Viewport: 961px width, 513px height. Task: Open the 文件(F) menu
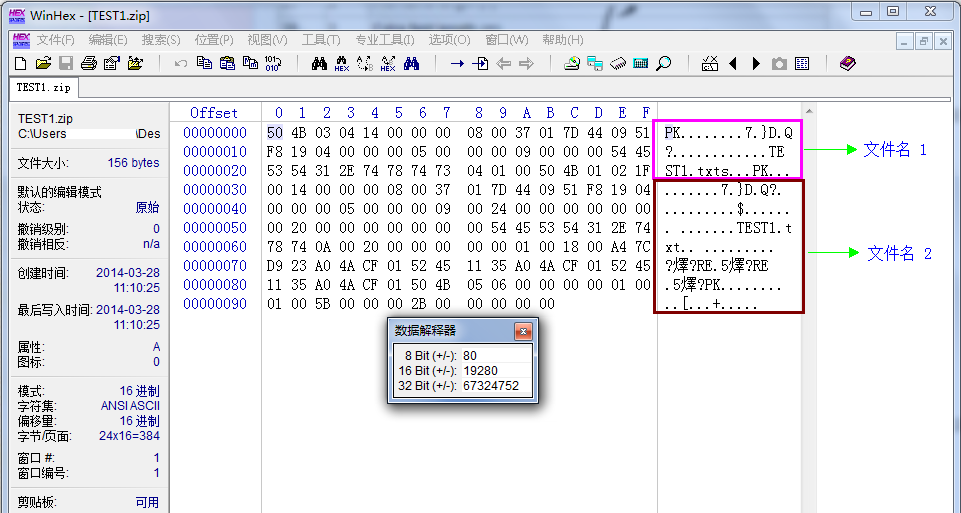56,40
